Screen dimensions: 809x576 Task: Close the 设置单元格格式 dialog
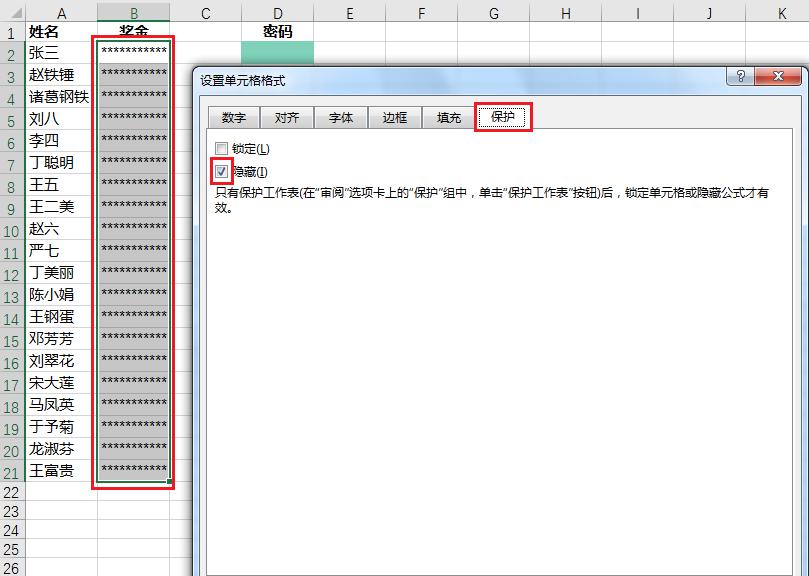click(x=778, y=76)
